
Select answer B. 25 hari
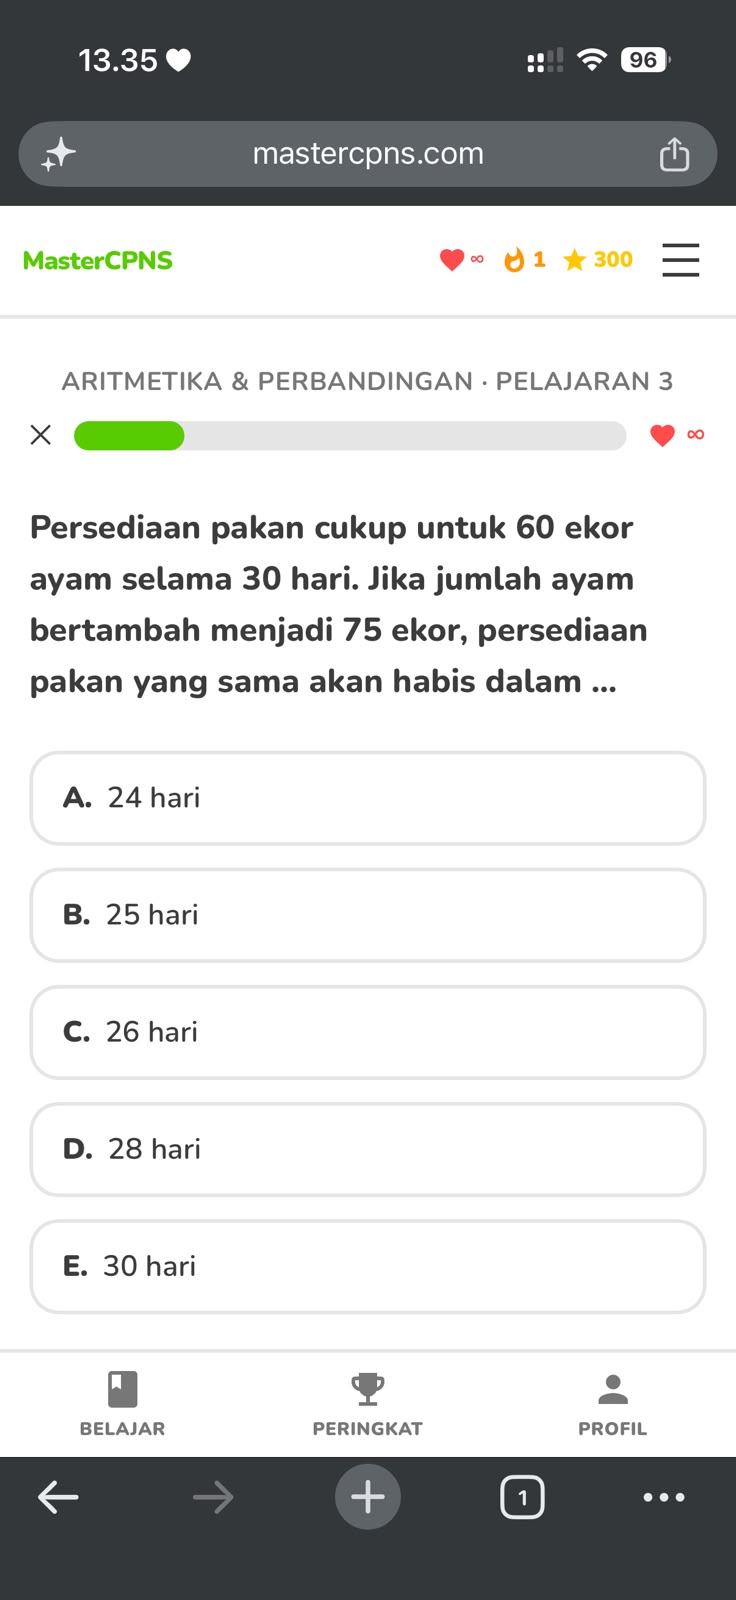pyautogui.click(x=368, y=915)
